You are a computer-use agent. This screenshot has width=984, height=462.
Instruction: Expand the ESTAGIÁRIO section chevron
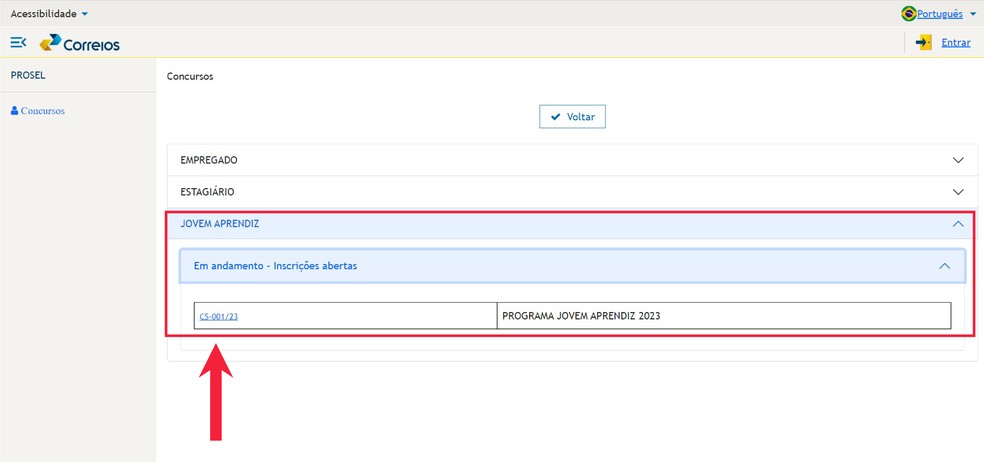pyautogui.click(x=958, y=192)
